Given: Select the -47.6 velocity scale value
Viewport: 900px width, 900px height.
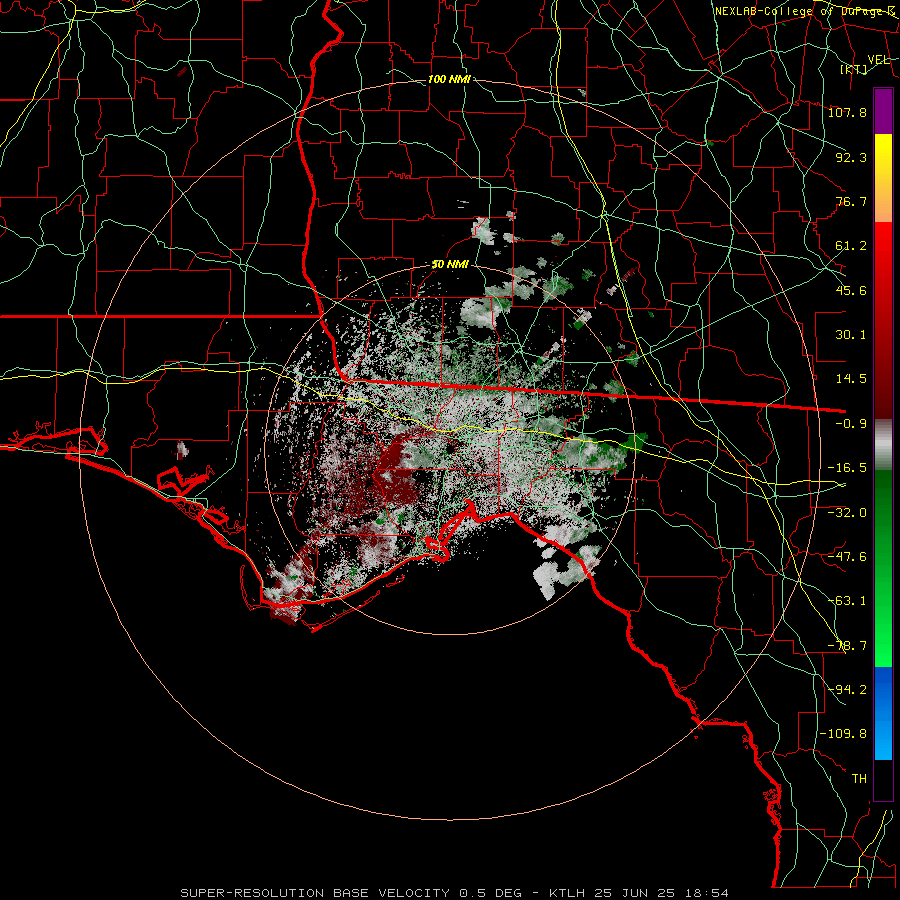Looking at the screenshot, I should pyautogui.click(x=847, y=557).
